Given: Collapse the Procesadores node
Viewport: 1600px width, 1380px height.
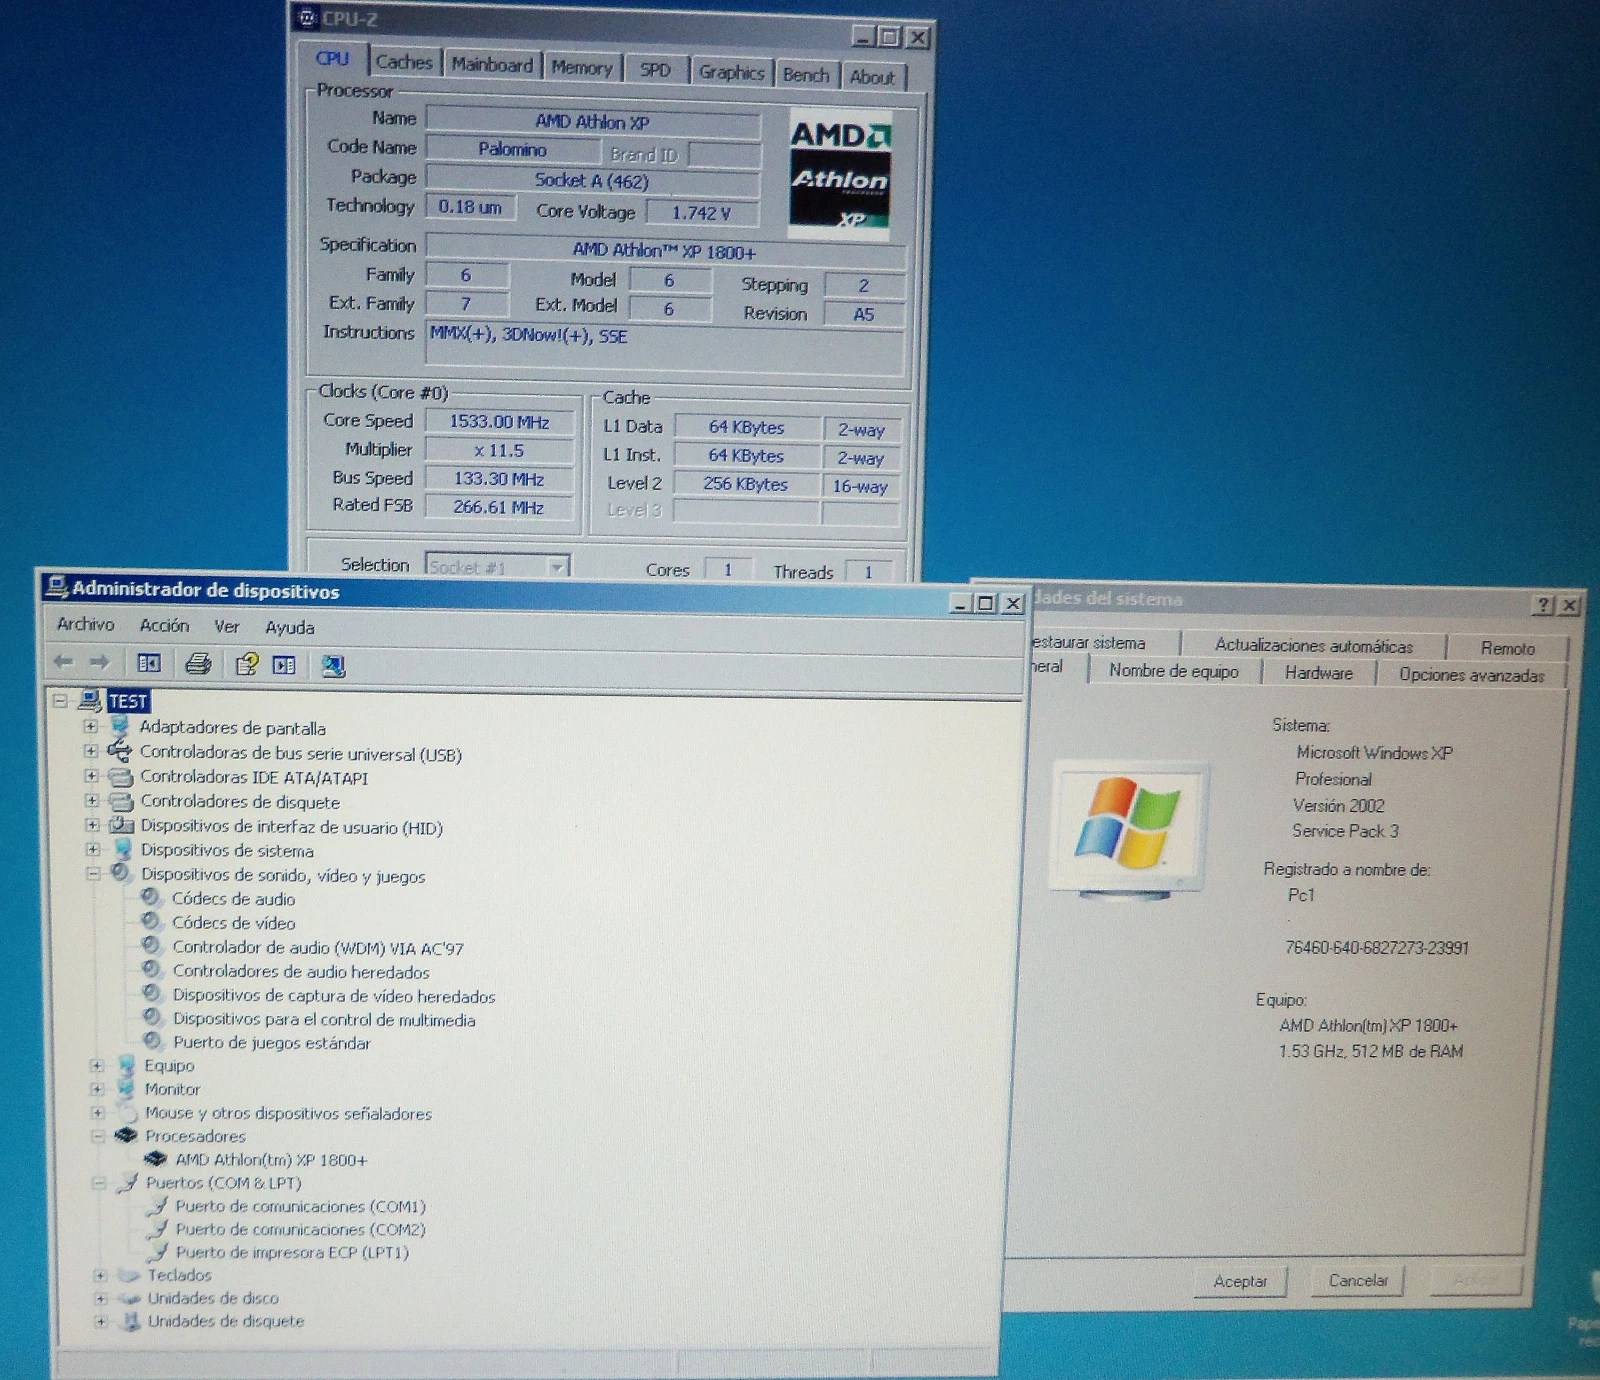Looking at the screenshot, I should 97,1136.
